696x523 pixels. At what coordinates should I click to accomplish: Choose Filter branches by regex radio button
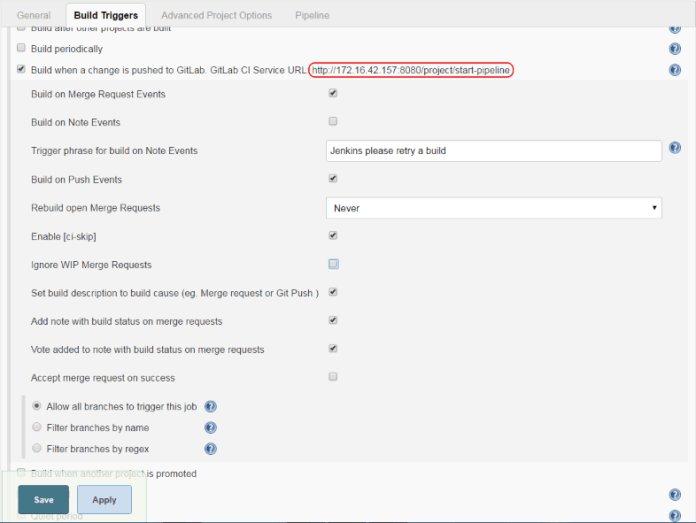(x=37, y=449)
